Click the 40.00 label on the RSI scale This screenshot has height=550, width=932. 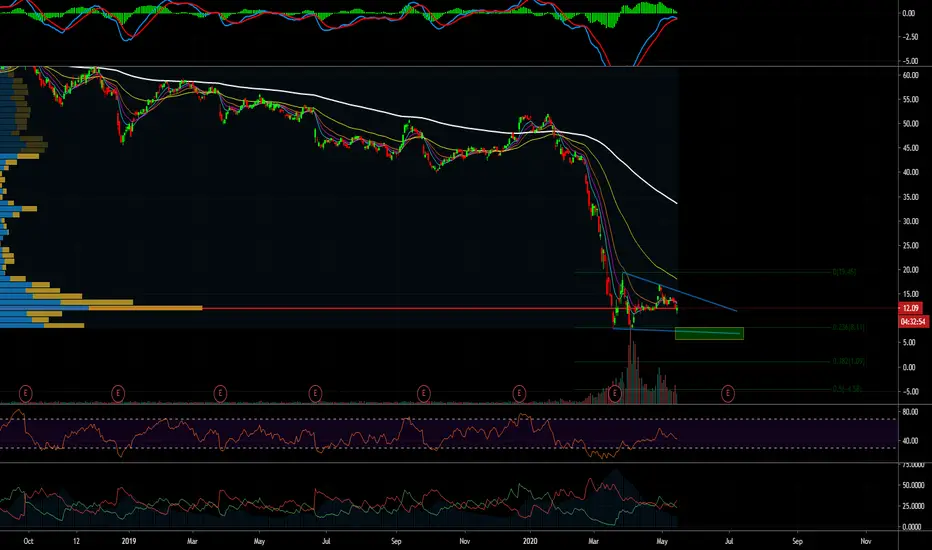point(910,441)
